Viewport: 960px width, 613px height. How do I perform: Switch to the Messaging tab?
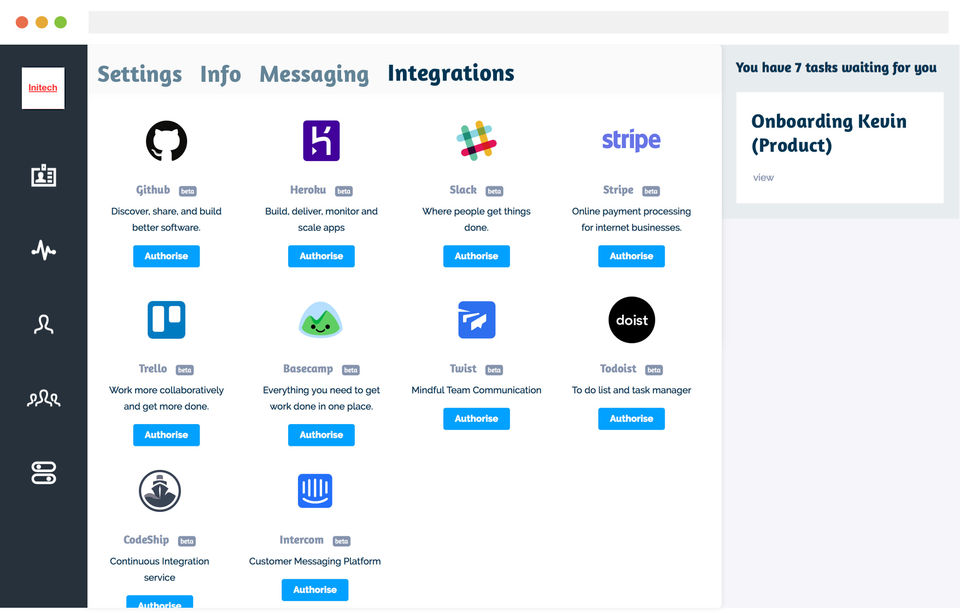314,74
